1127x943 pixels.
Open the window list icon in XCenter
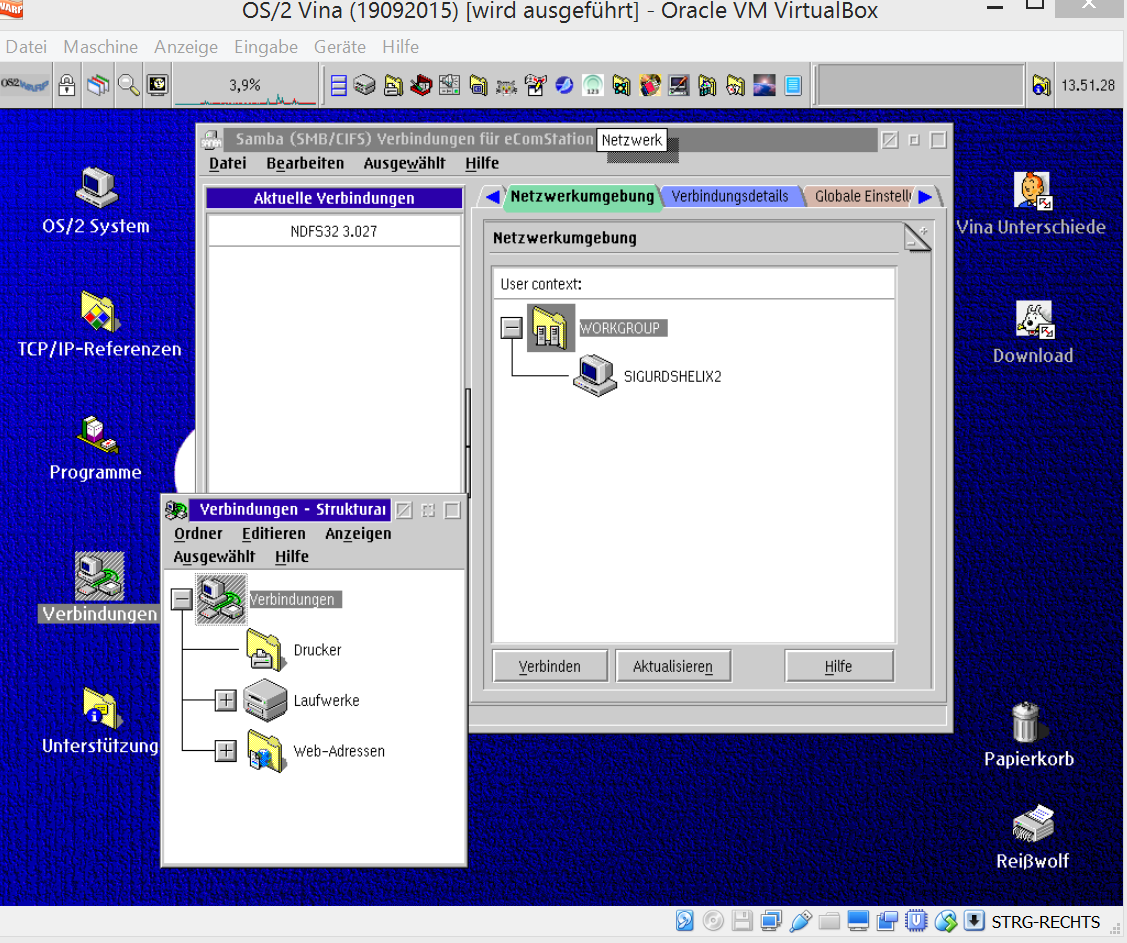pos(98,86)
